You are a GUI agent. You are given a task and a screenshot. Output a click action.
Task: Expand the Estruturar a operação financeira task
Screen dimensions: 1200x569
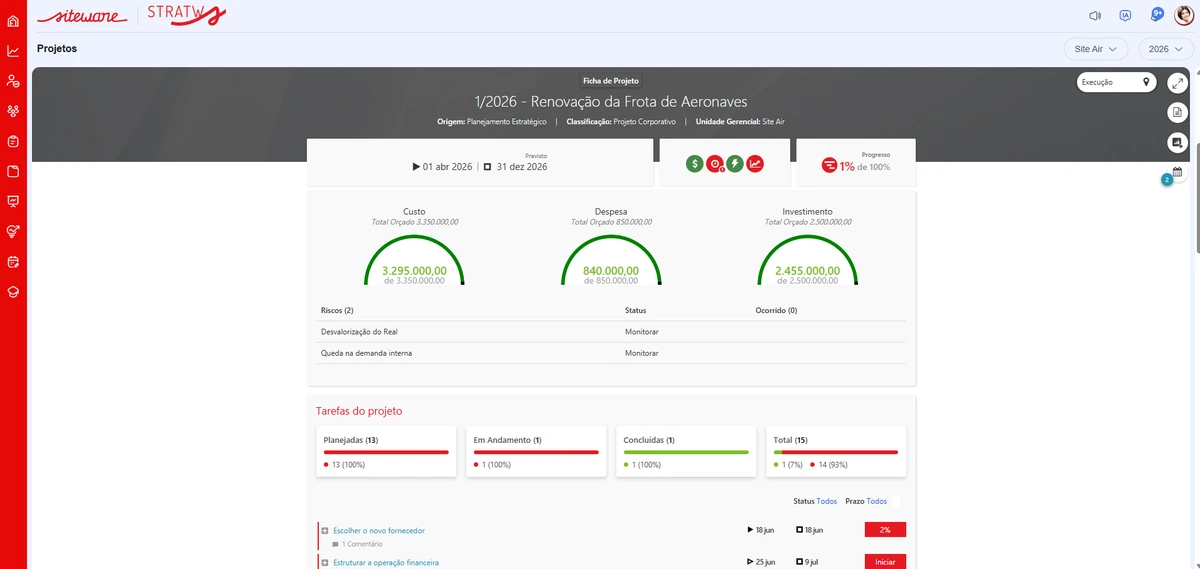click(325, 563)
